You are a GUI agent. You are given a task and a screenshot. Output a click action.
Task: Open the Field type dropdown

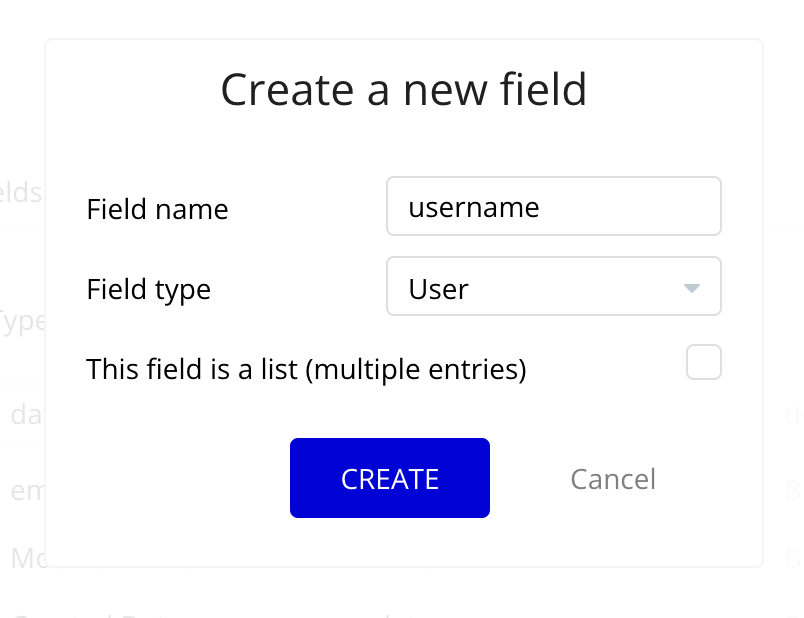click(553, 287)
